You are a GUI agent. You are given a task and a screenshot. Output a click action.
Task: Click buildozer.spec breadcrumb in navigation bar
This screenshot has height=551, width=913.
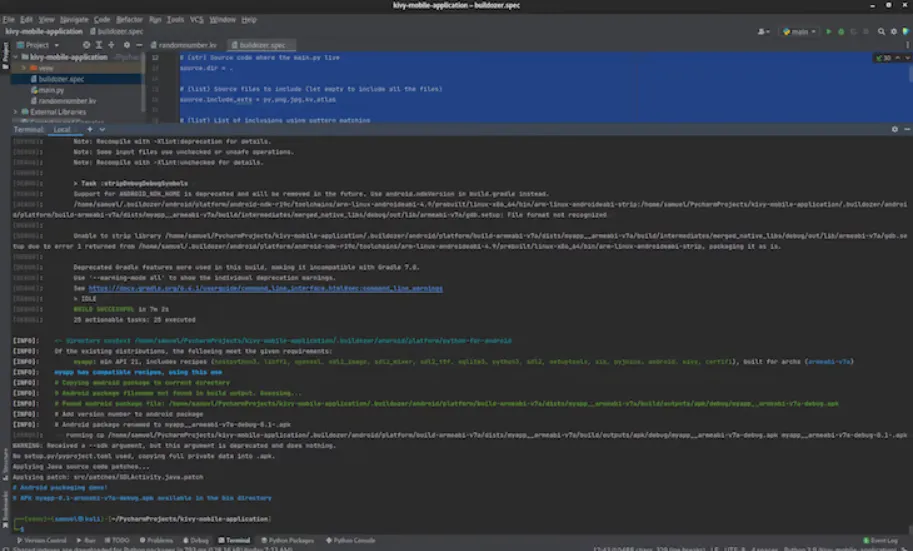tap(116, 31)
